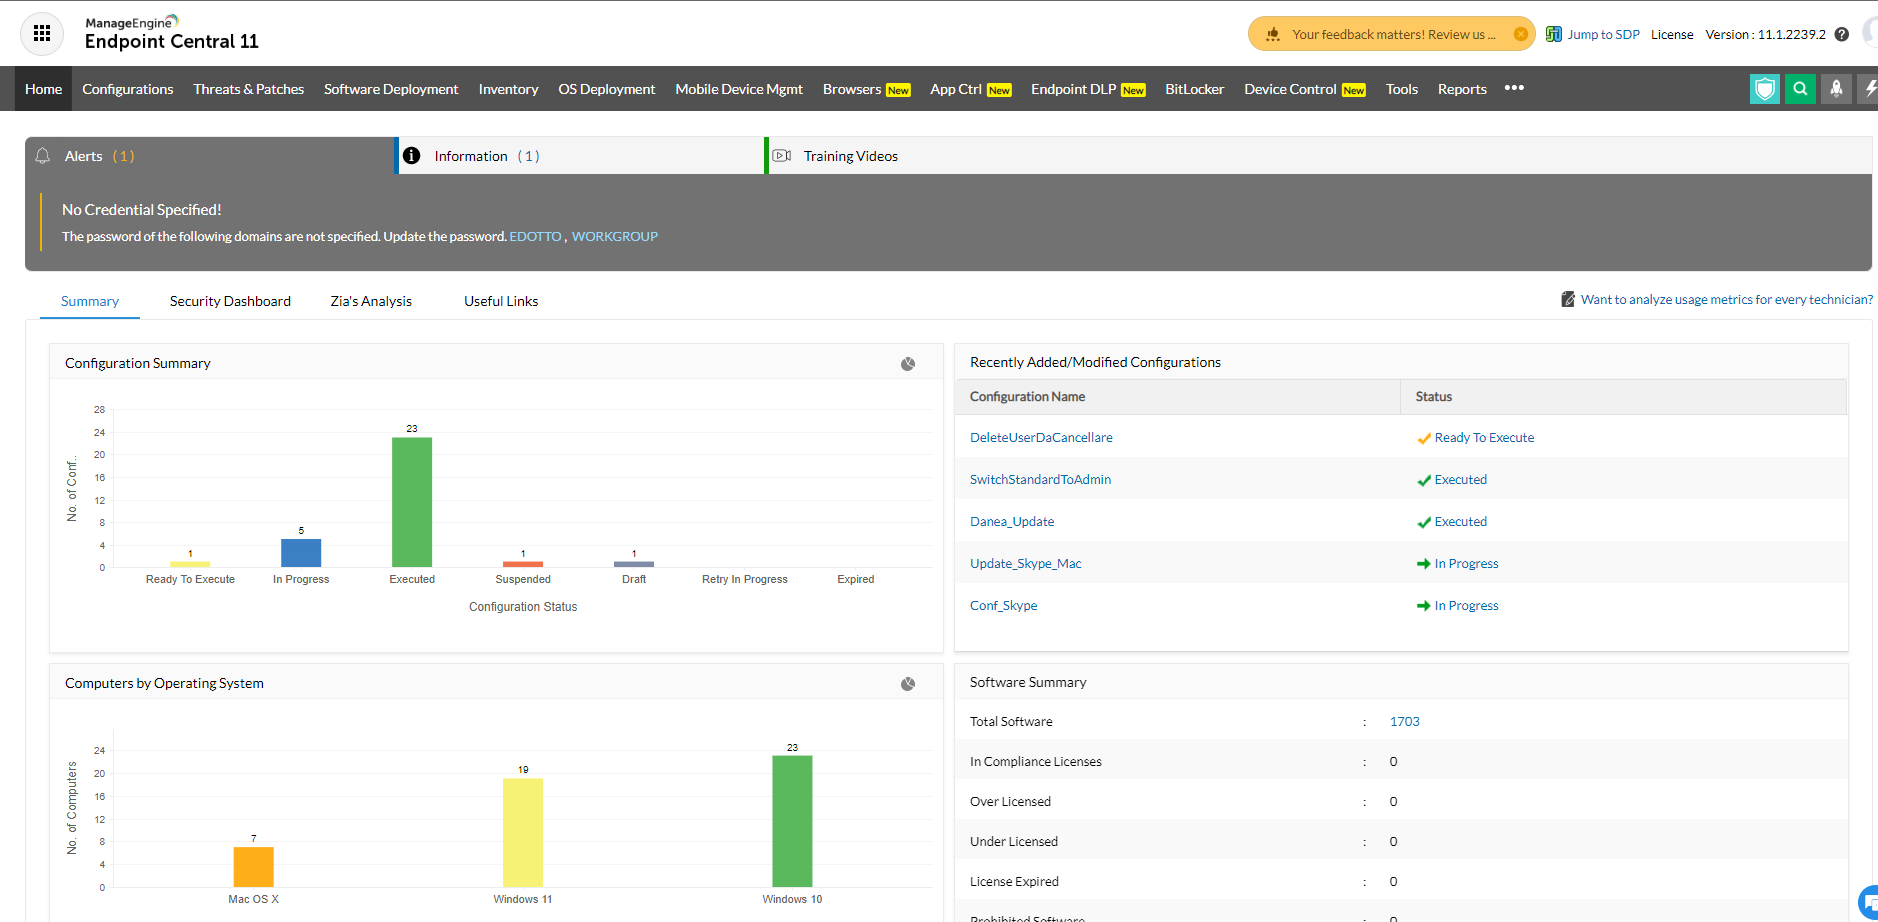The image size is (1878, 922).
Task: Click Jump to SDP link
Action: click(x=1602, y=34)
